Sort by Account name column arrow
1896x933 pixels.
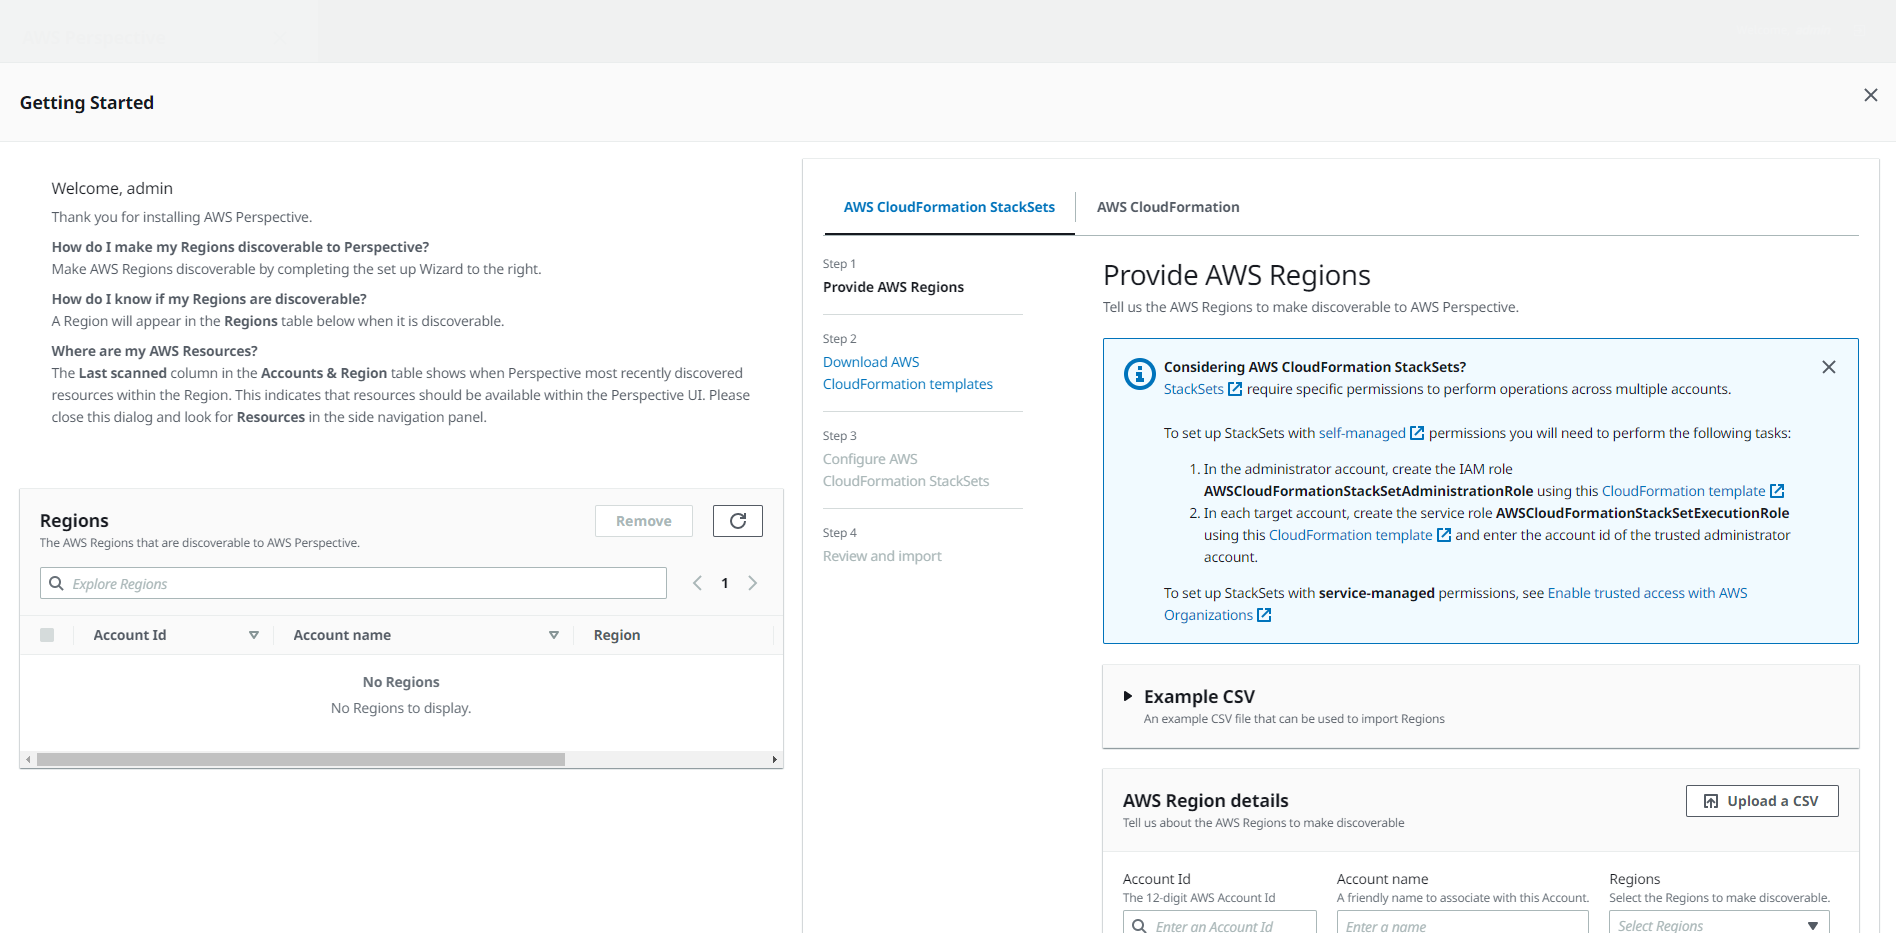point(554,635)
